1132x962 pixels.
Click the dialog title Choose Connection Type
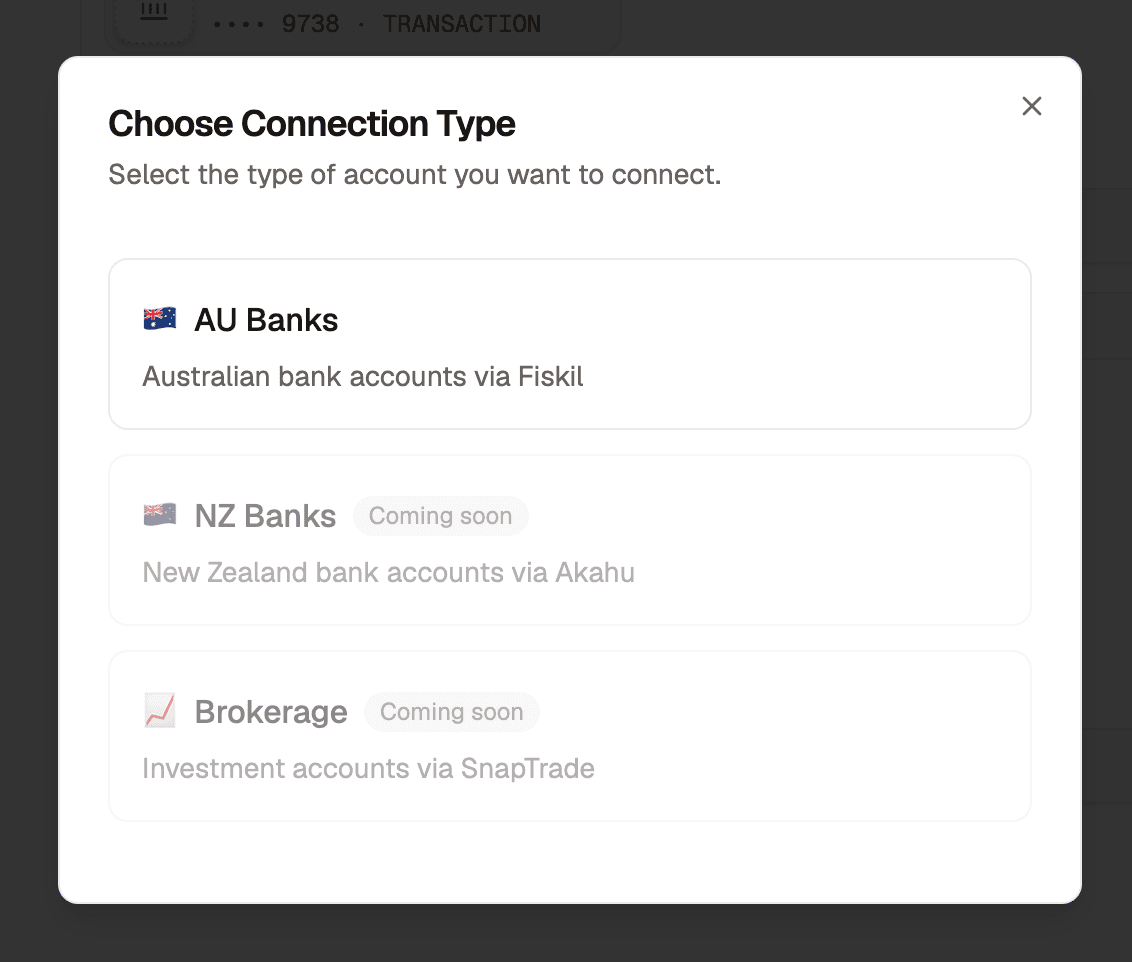click(x=311, y=122)
